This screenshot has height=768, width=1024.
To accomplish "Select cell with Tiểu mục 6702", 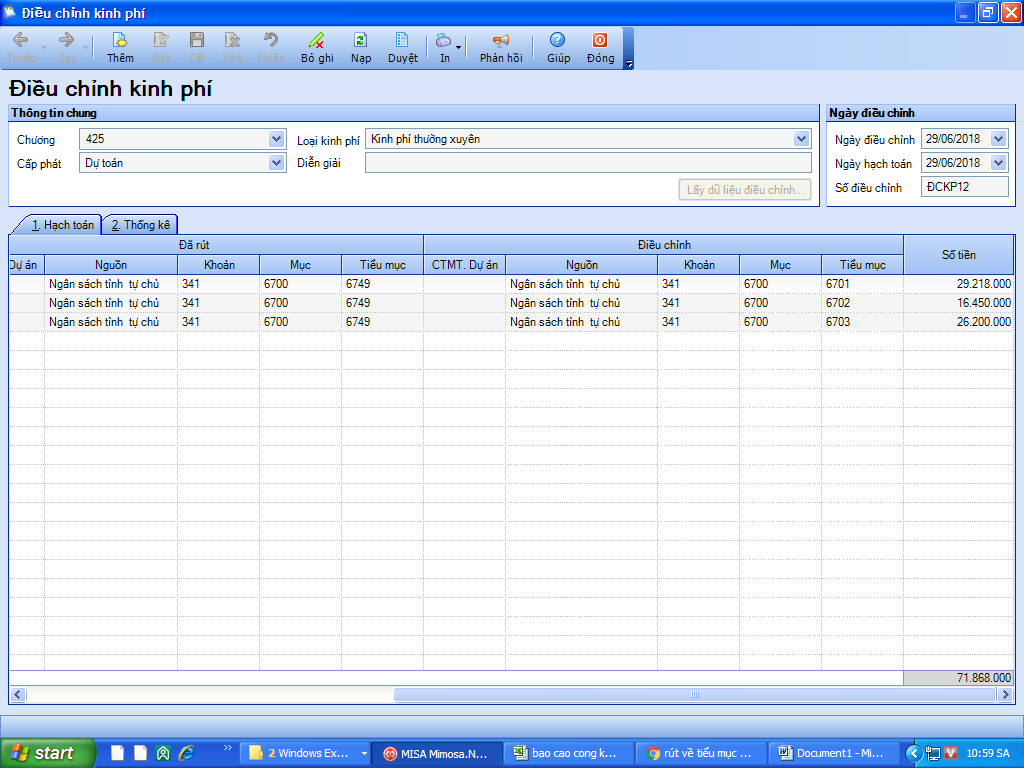I will tap(862, 303).
